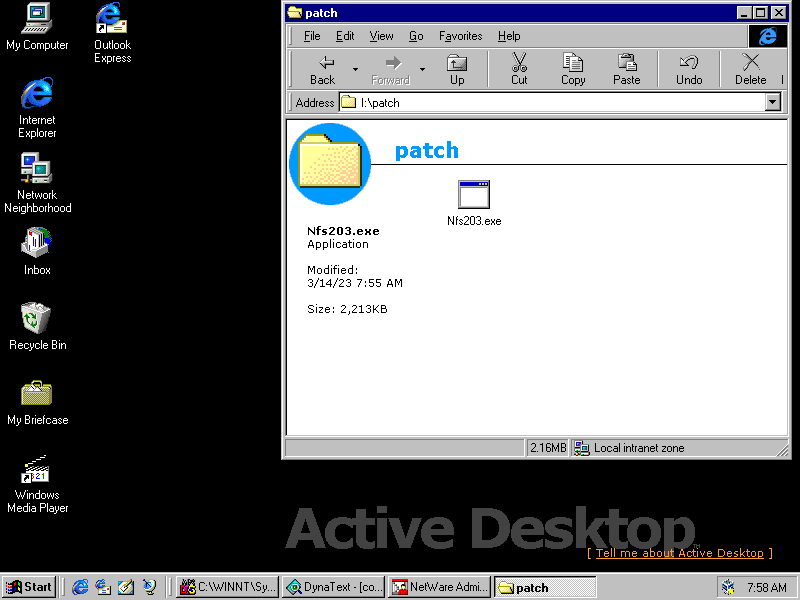Open the Favorites menu

(460, 36)
